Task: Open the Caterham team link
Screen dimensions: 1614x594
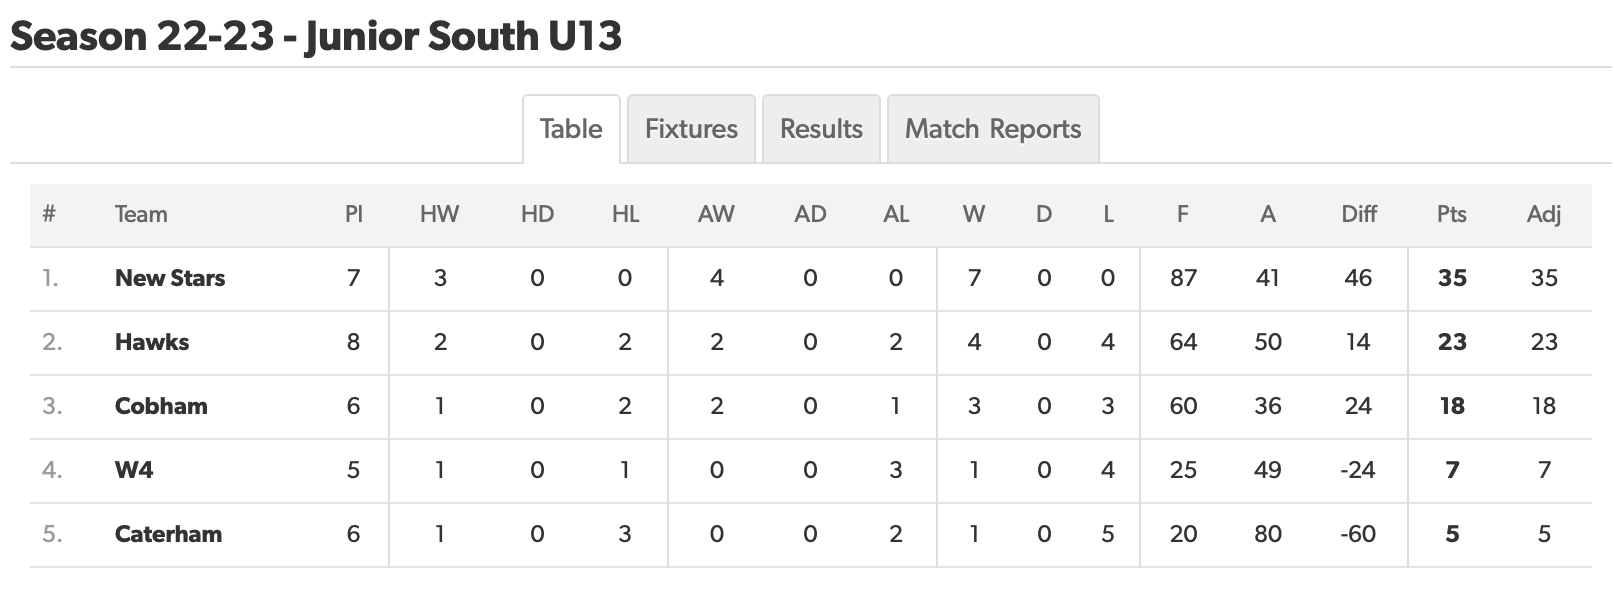Action: click(x=168, y=534)
